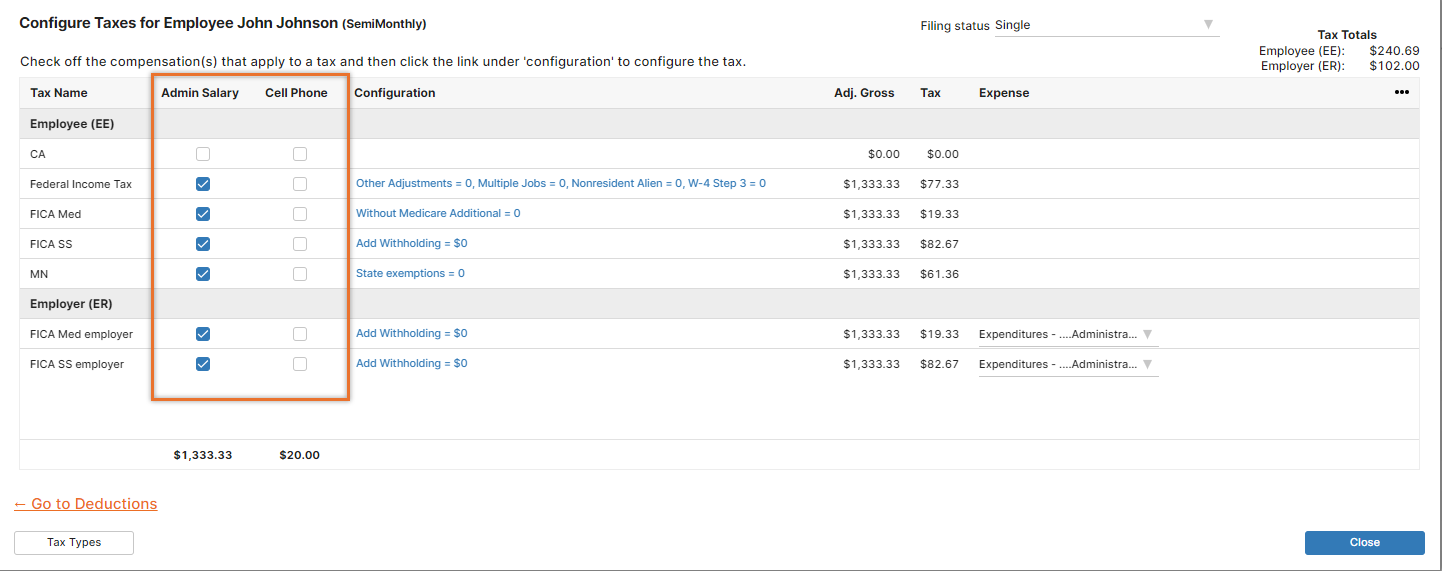Image resolution: width=1442 pixels, height=571 pixels.
Task: Open Federal Income Tax configuration link
Action: tap(561, 184)
